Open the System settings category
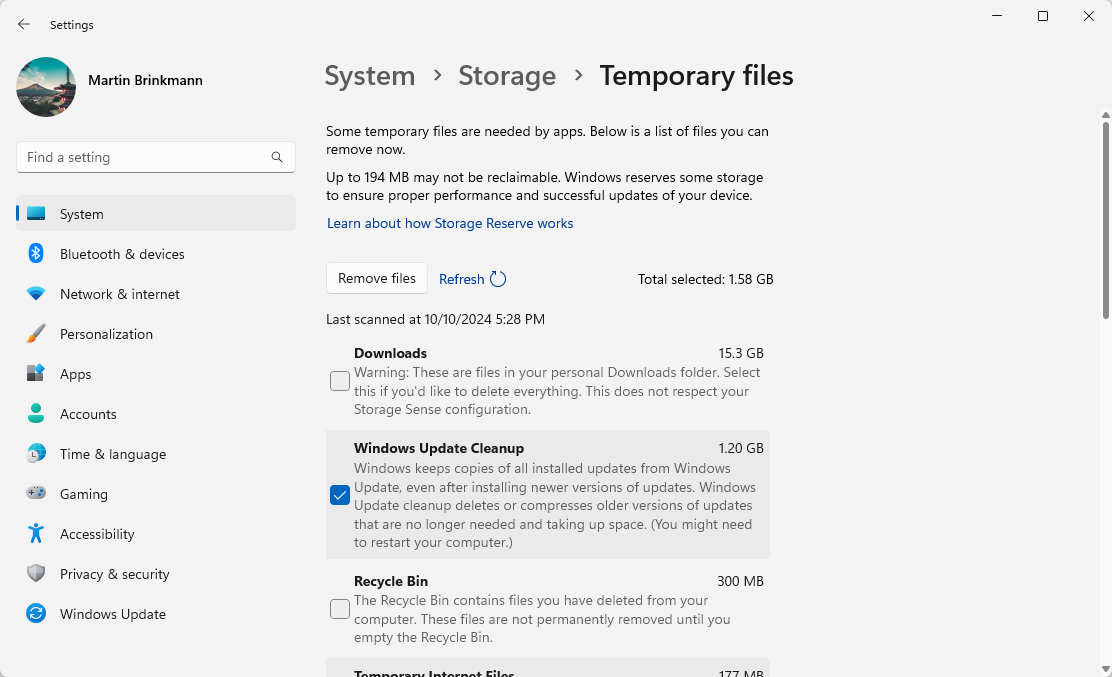Image resolution: width=1112 pixels, height=677 pixels. [x=156, y=213]
